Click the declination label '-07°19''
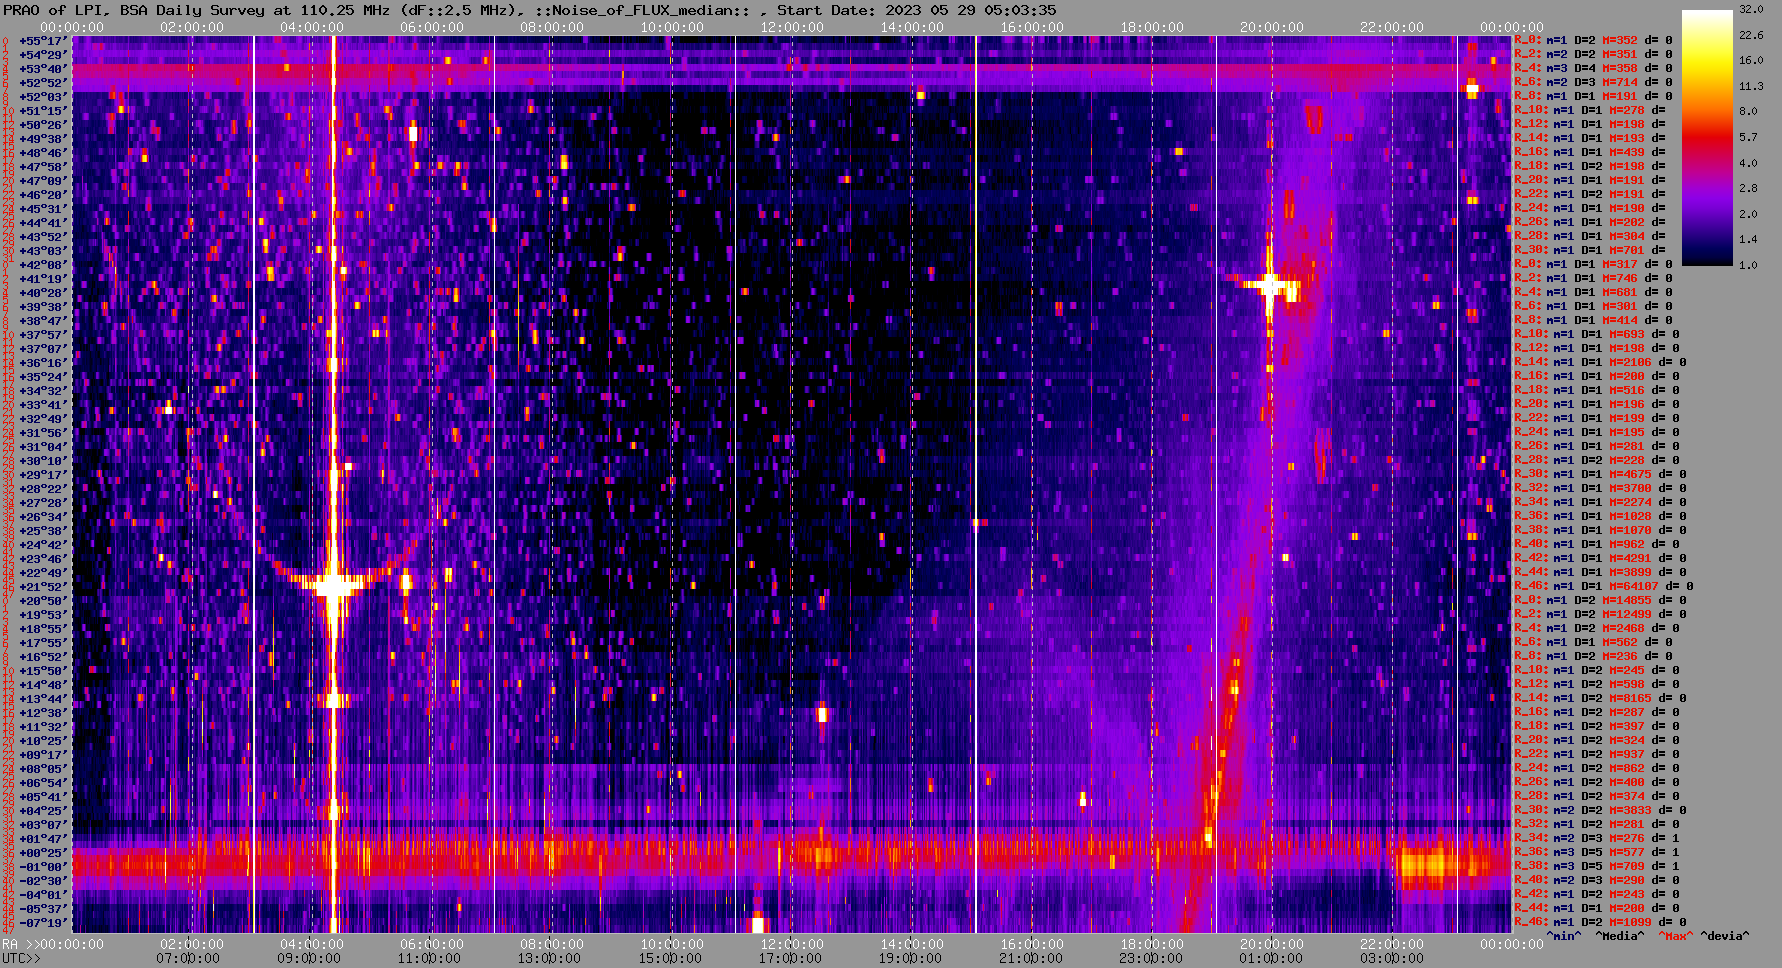Screen dimensions: 1782x968 [x=43, y=923]
